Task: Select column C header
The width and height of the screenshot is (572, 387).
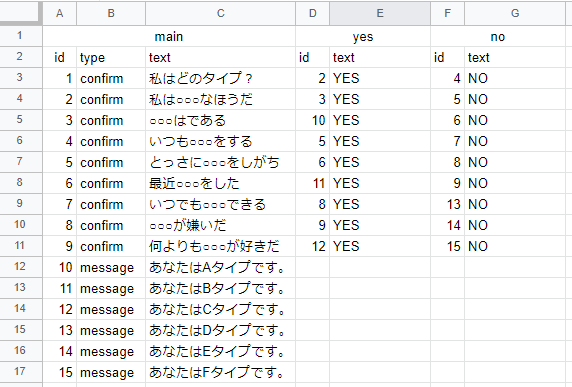Action: point(220,13)
